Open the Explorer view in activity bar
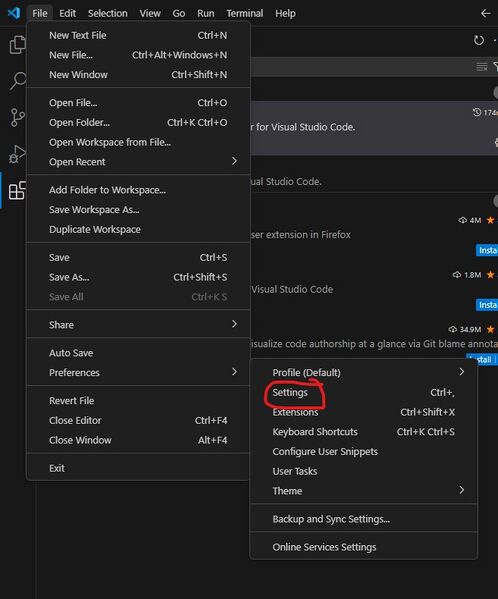498x599 pixels. [17, 45]
